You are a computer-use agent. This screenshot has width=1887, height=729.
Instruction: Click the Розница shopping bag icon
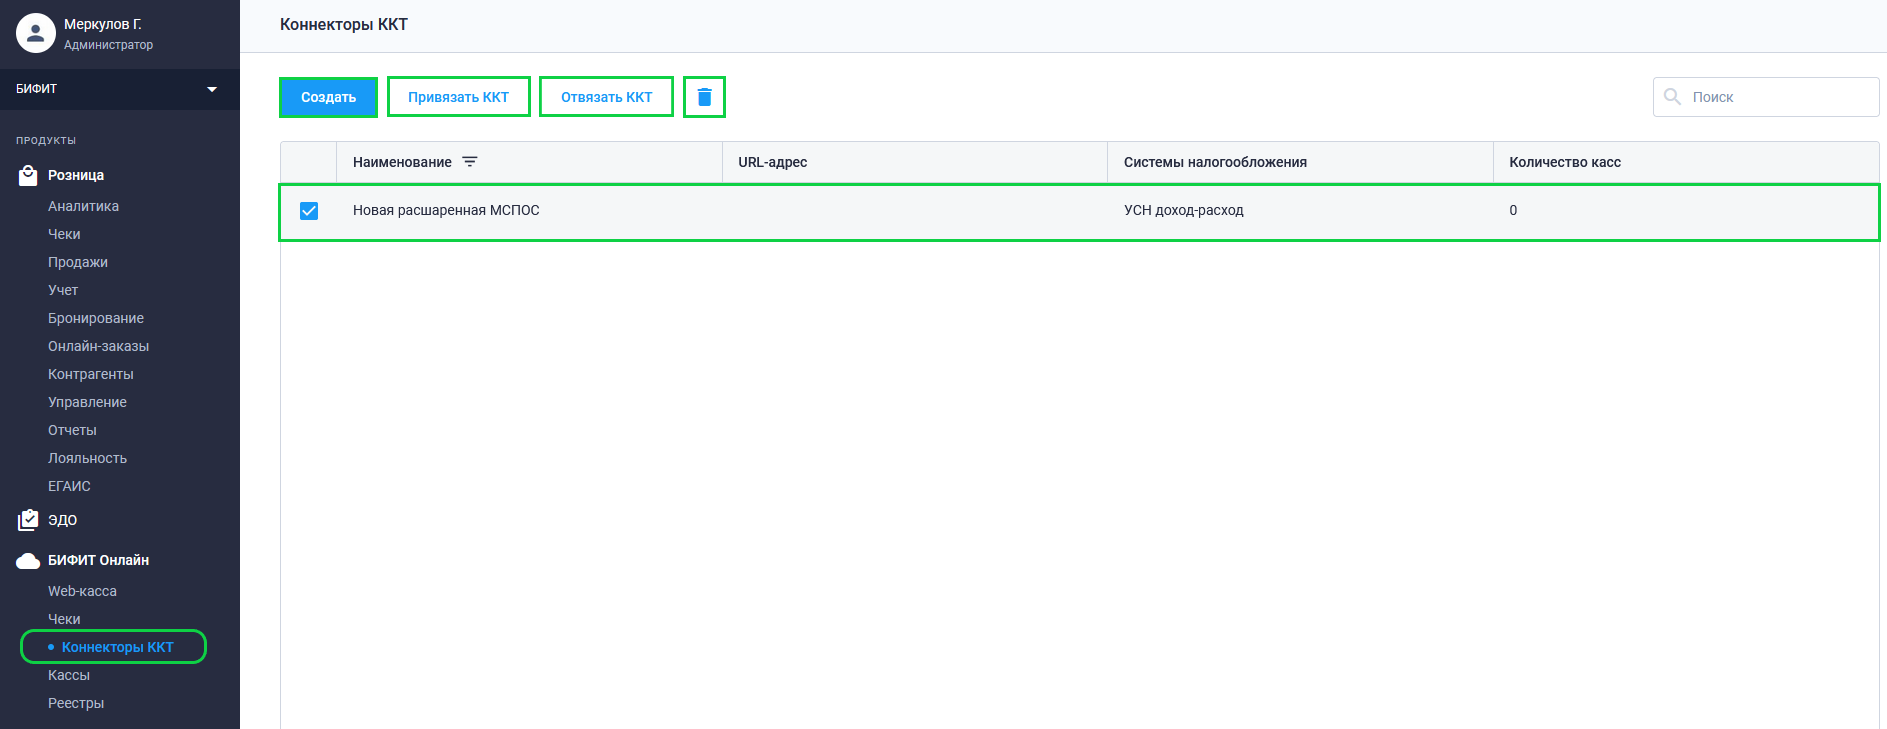(x=28, y=176)
